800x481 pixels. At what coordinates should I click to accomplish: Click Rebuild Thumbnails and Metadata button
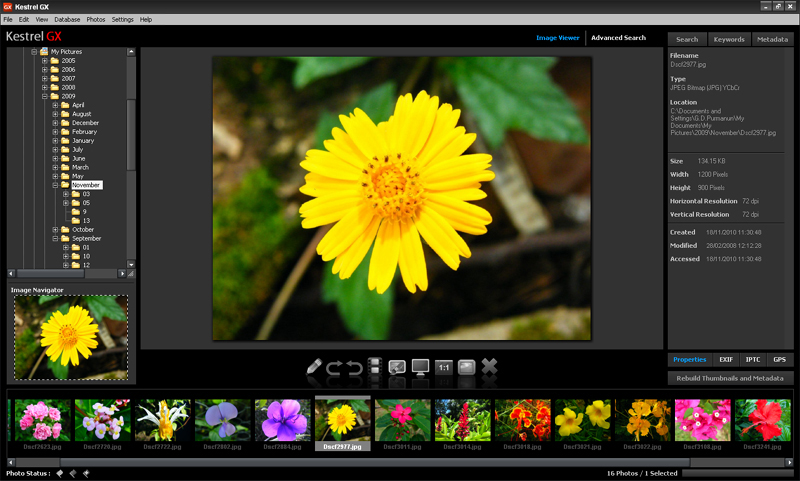tap(728, 378)
